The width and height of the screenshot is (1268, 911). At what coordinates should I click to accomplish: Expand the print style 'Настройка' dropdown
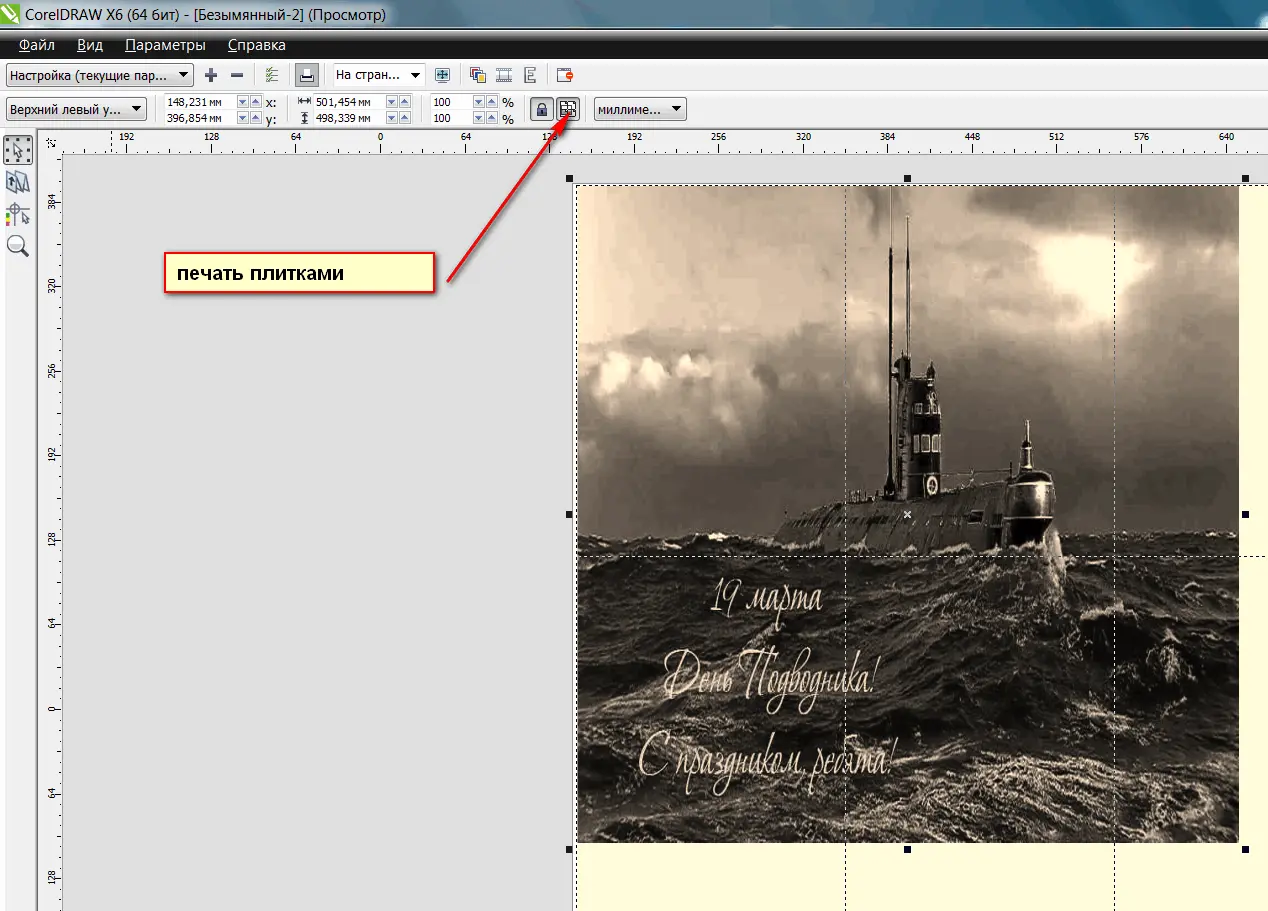(x=184, y=75)
